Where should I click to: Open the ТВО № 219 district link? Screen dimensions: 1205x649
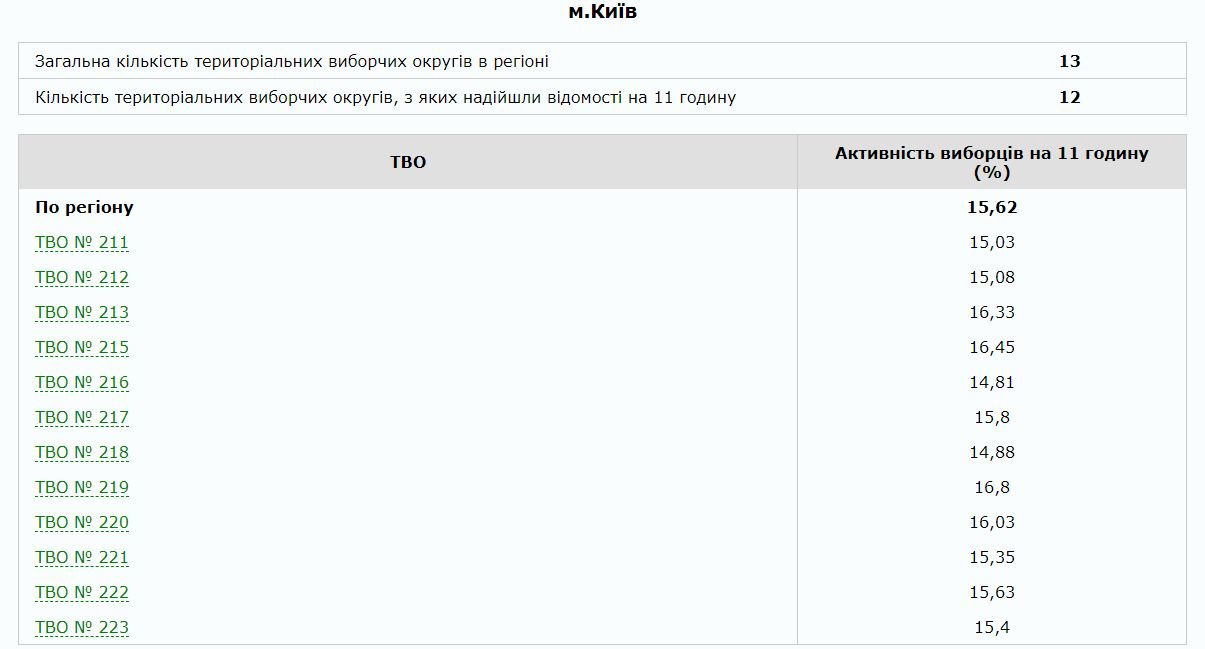point(83,487)
